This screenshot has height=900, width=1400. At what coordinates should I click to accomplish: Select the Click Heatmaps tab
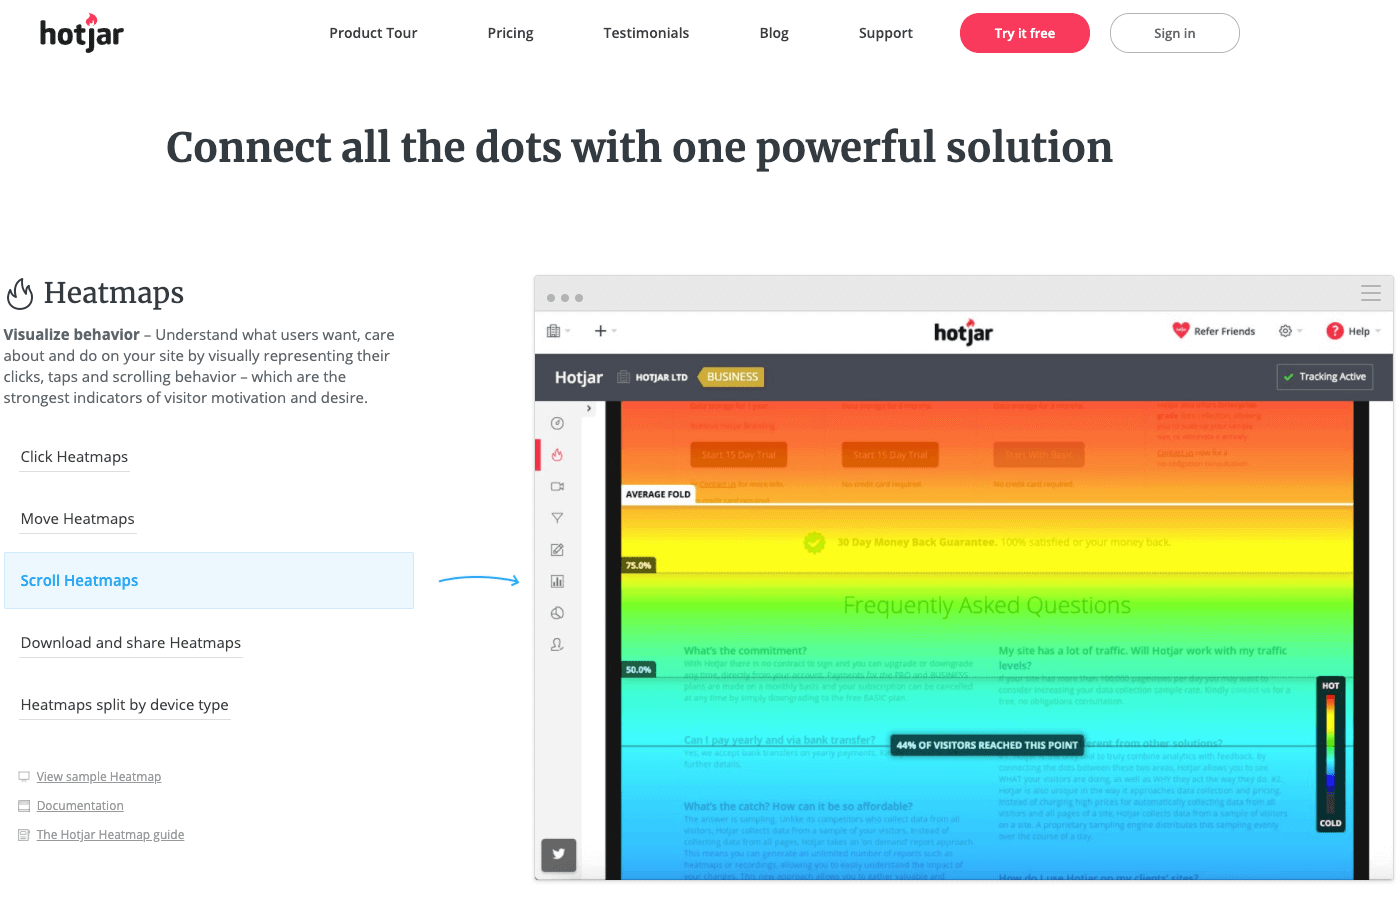74,457
